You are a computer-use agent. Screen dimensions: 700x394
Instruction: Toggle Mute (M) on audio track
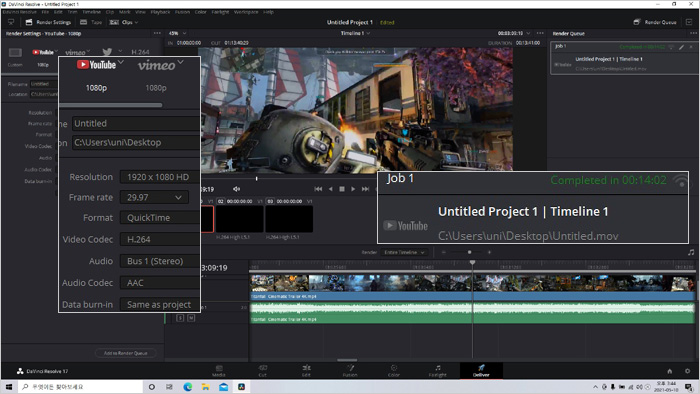pos(191,318)
